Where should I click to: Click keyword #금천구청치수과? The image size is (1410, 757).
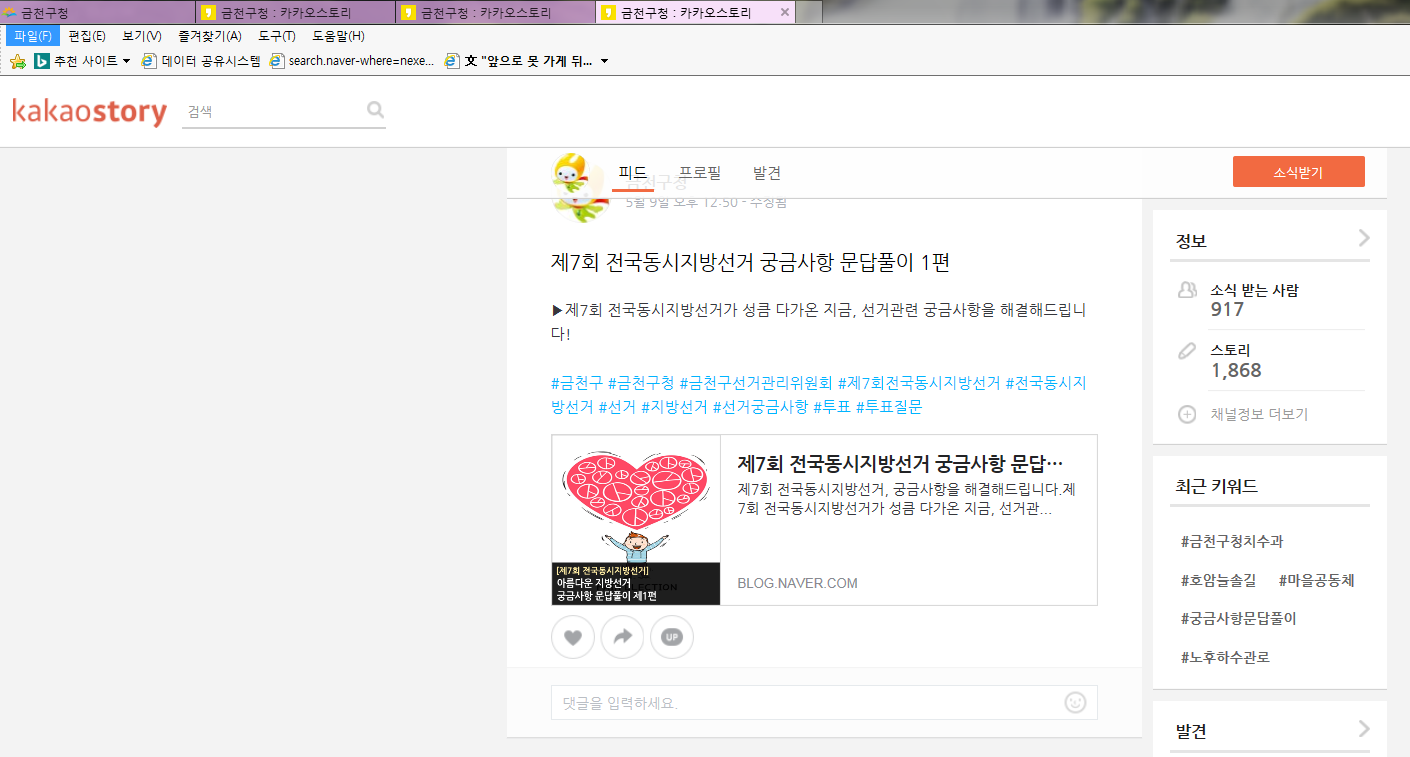click(x=1232, y=541)
